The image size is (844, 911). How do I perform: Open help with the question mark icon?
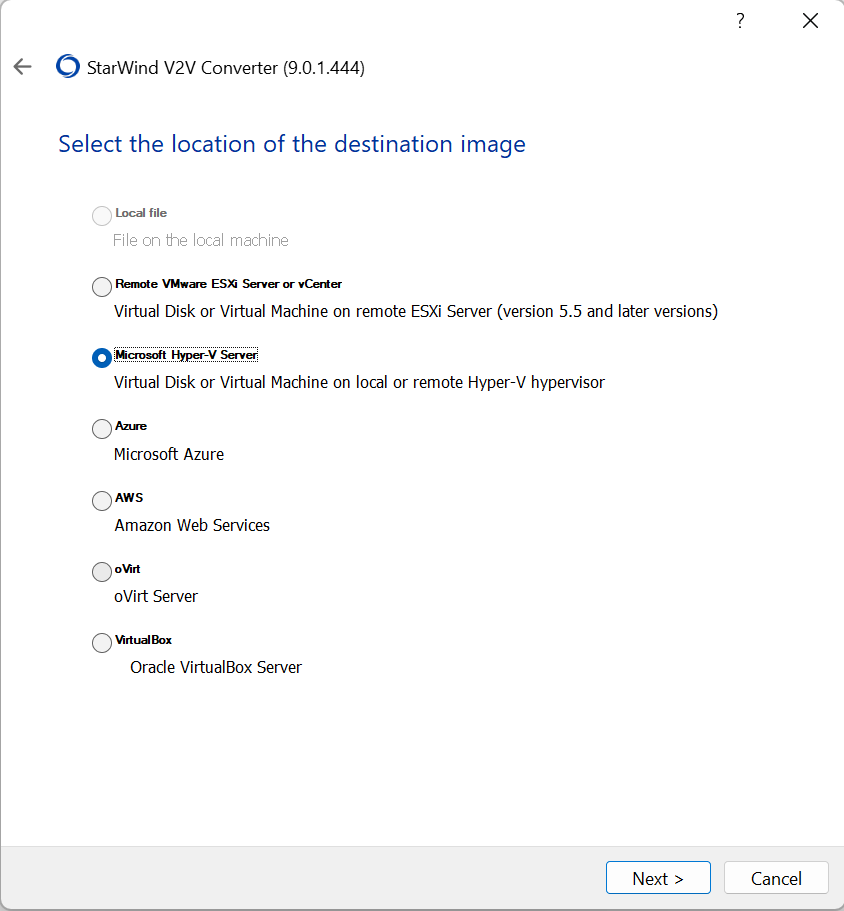click(x=740, y=21)
